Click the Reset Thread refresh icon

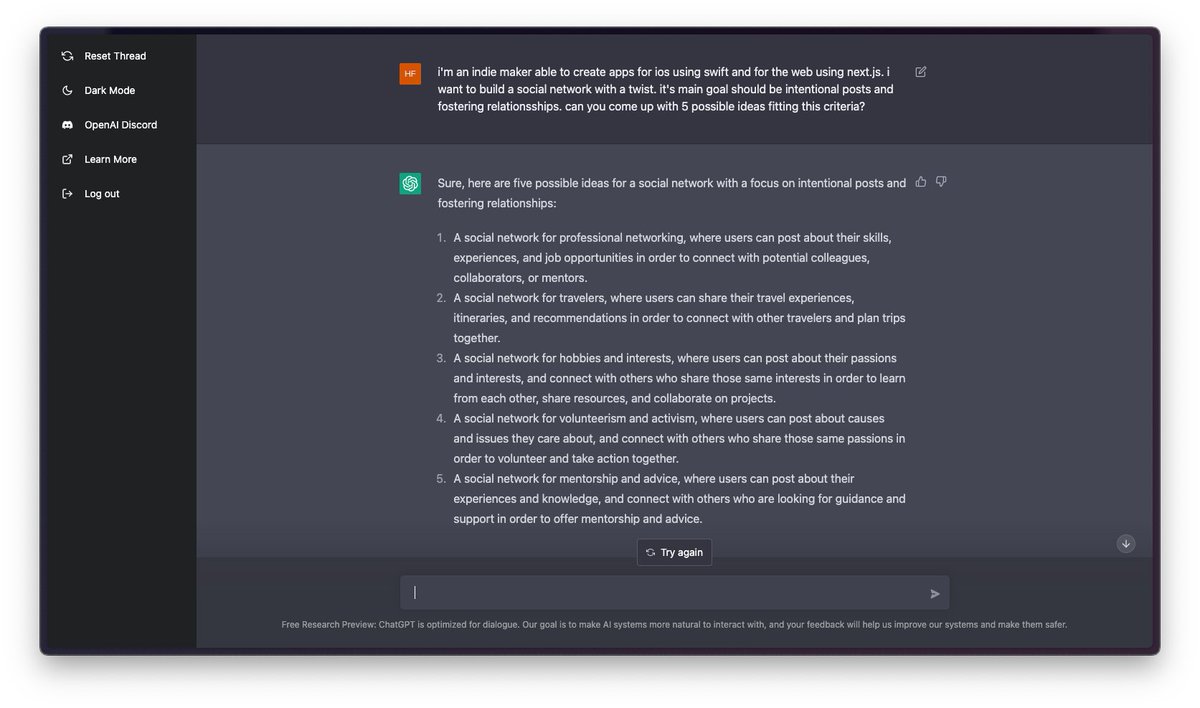point(67,56)
